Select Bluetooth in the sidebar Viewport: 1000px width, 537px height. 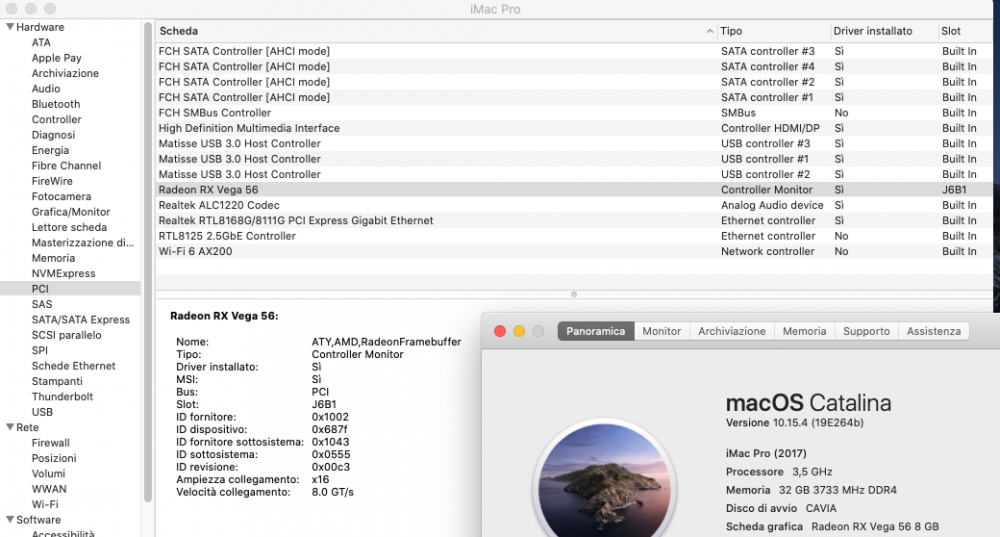56,104
